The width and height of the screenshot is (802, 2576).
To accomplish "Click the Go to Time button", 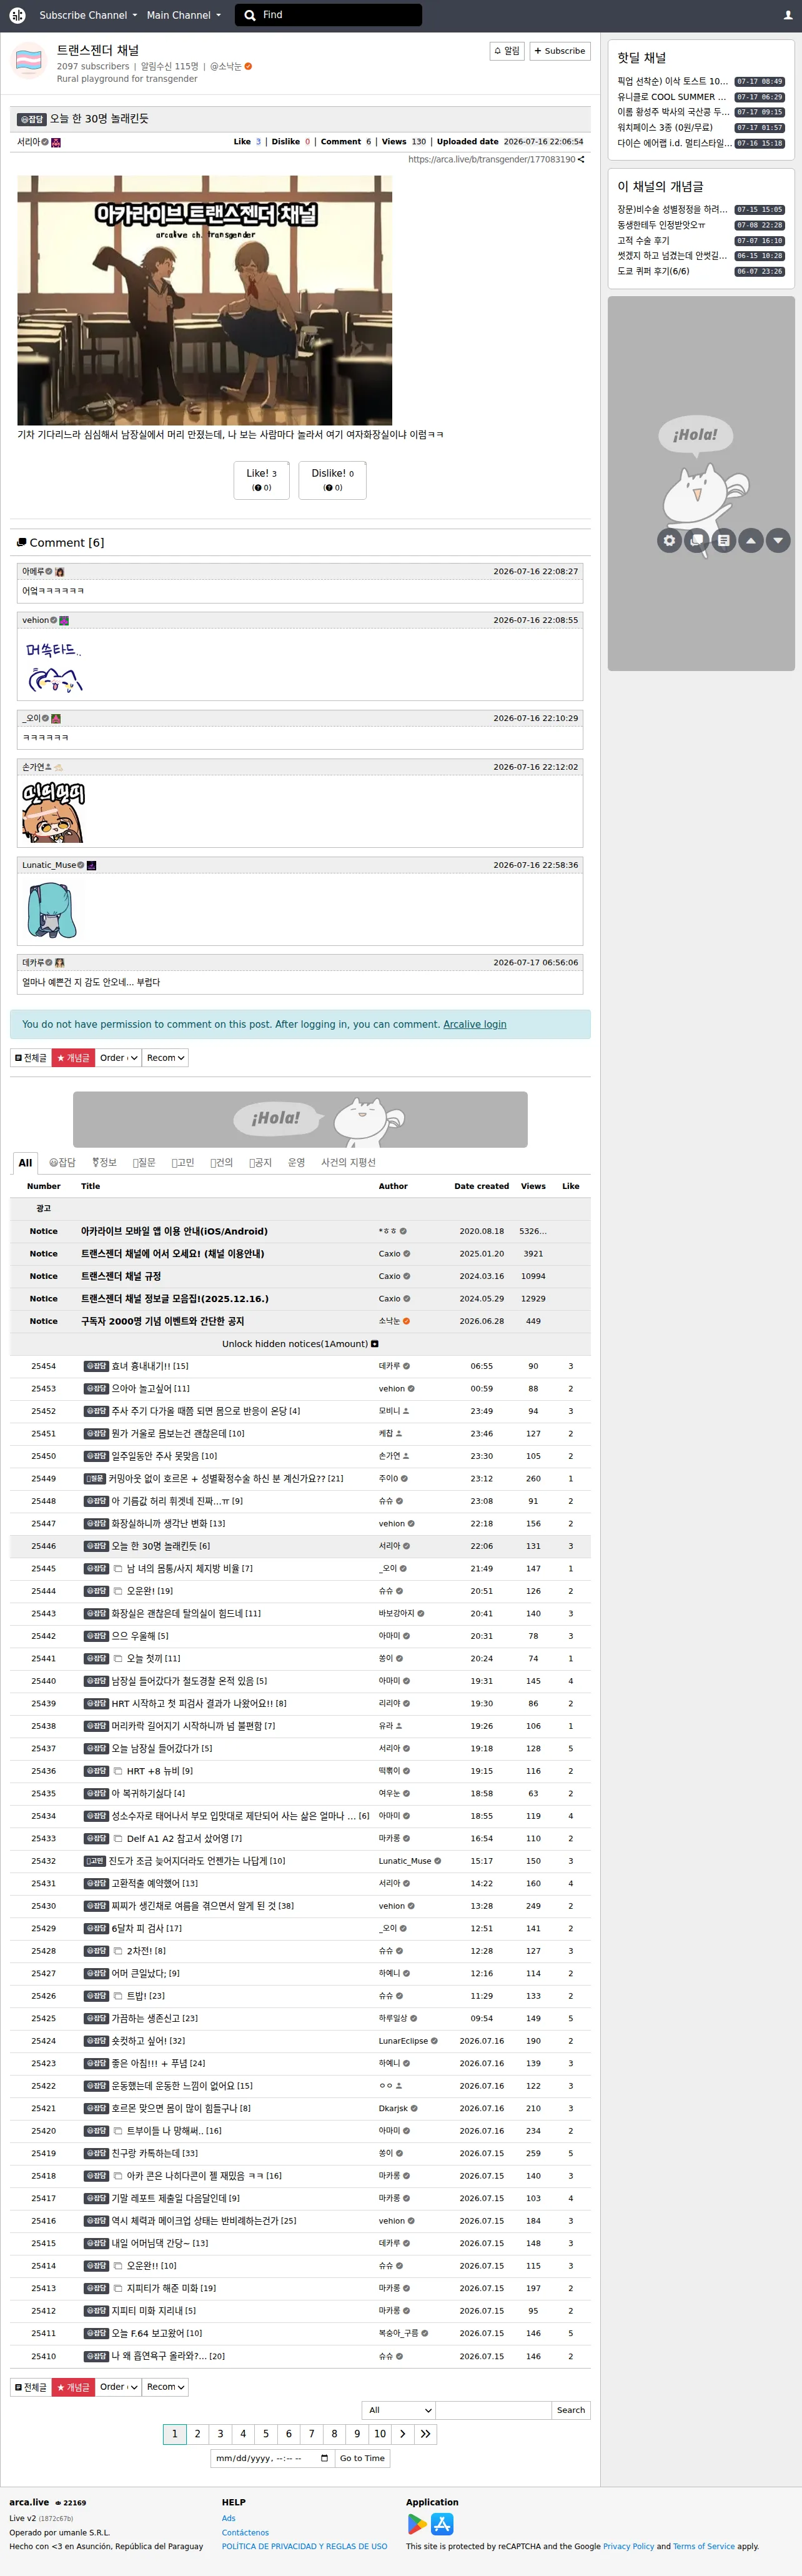I will click(x=362, y=2458).
